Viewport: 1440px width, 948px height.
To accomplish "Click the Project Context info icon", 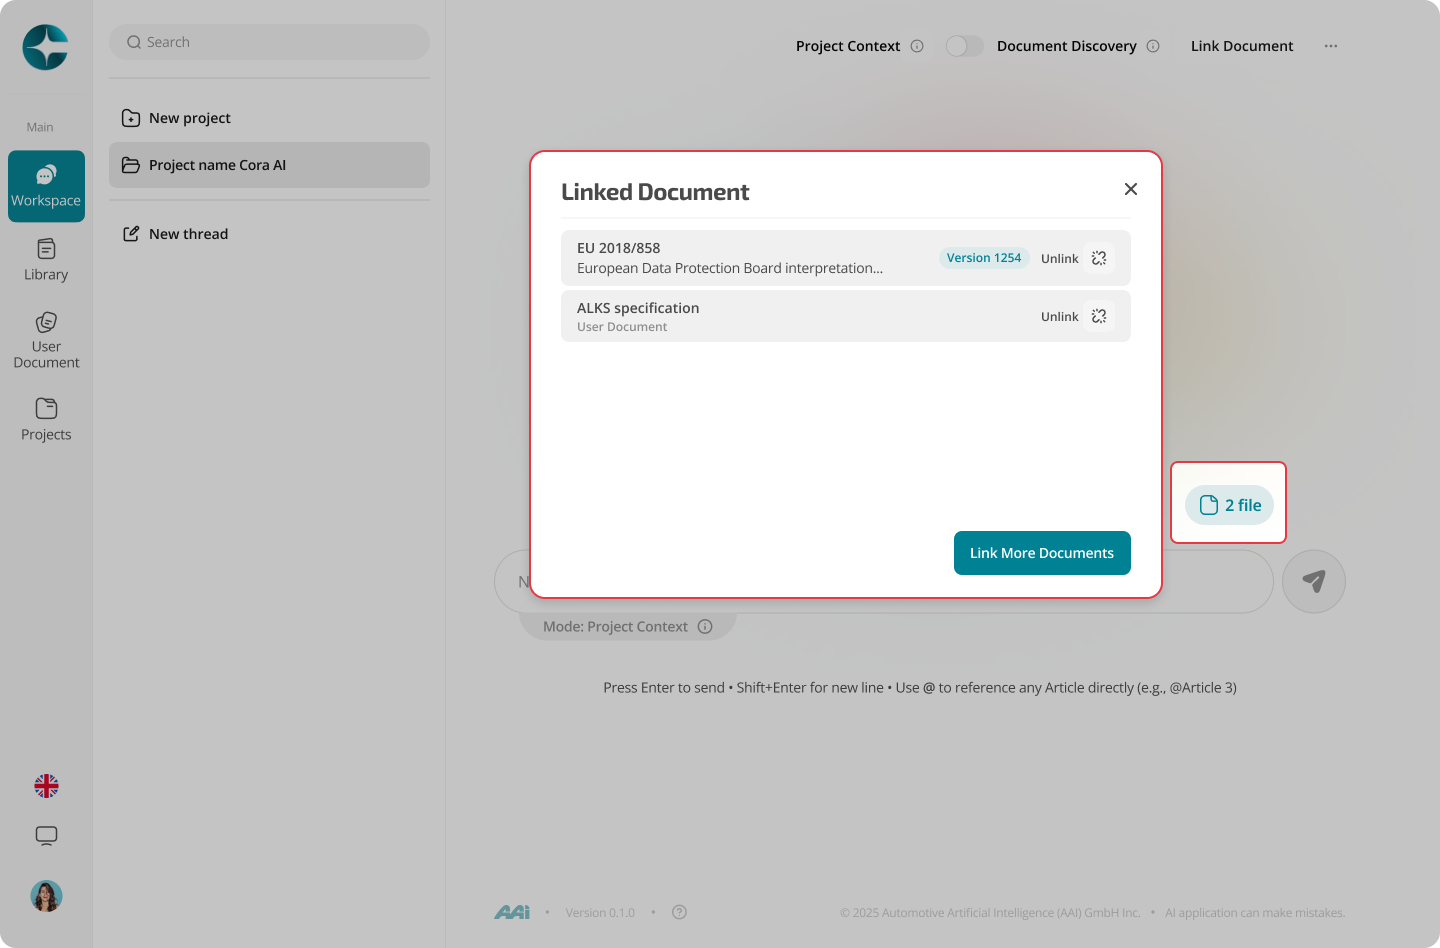I will [917, 46].
